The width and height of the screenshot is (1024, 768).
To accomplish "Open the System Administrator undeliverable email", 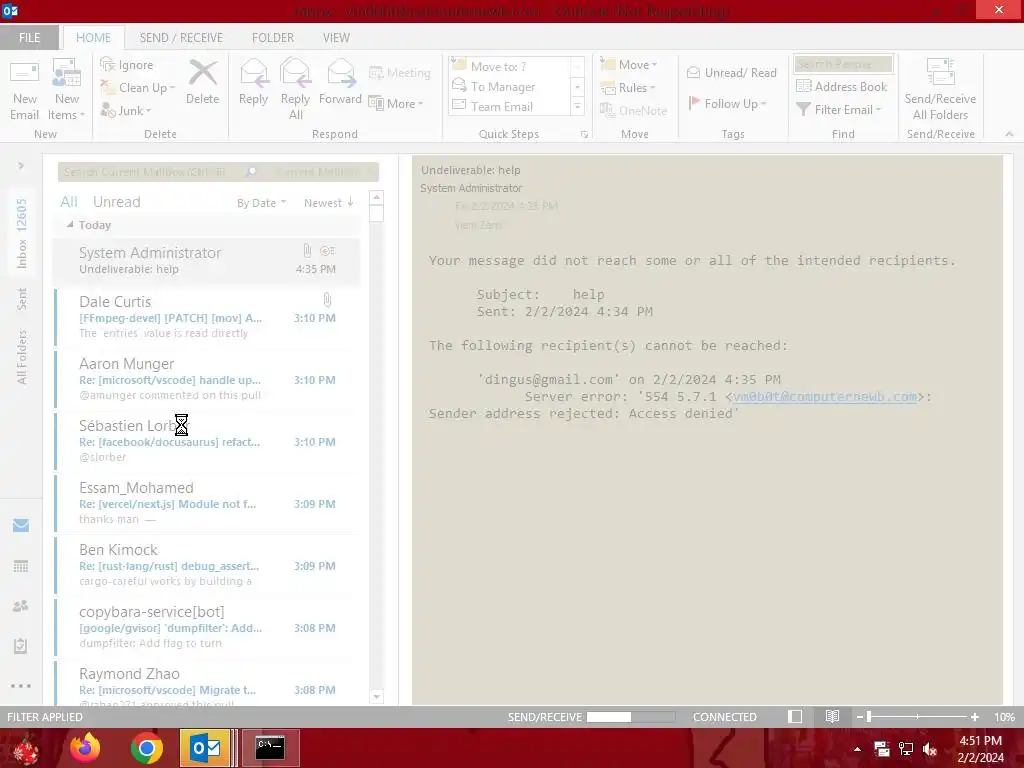I will click(206, 261).
